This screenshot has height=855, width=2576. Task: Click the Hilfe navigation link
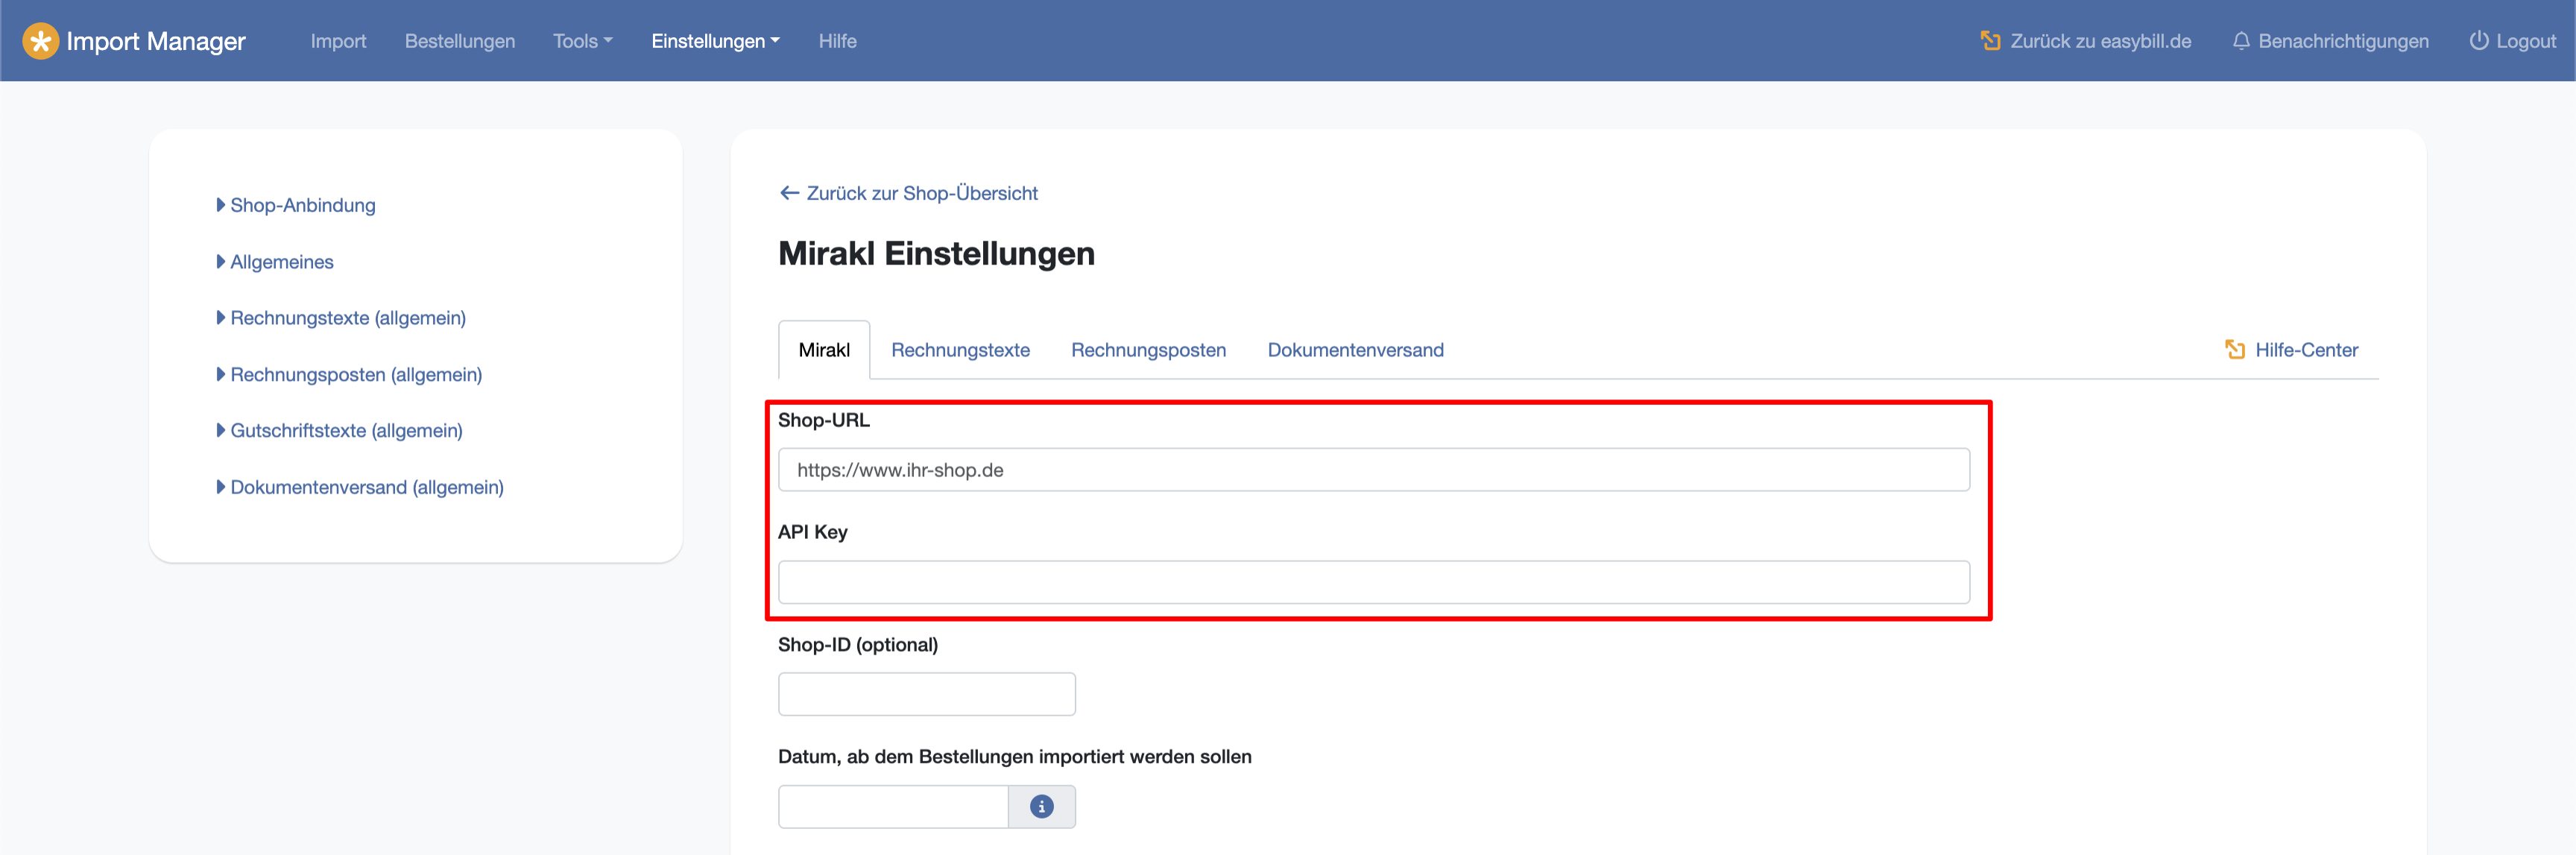point(837,41)
